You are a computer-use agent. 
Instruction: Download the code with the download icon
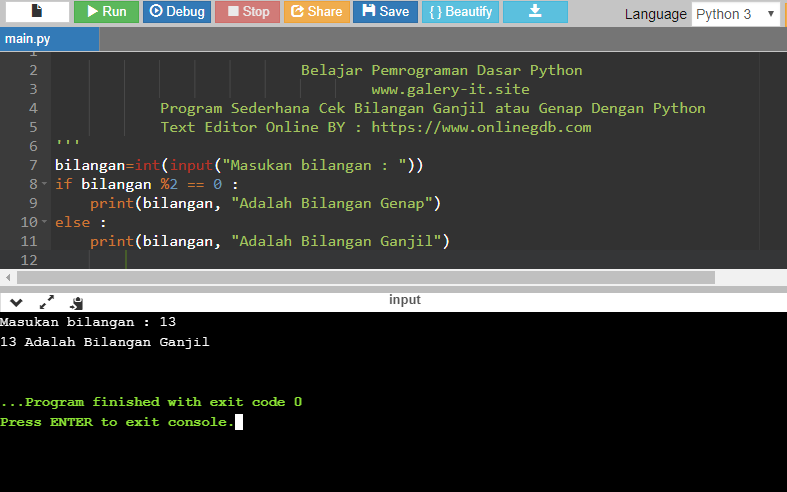(534, 12)
